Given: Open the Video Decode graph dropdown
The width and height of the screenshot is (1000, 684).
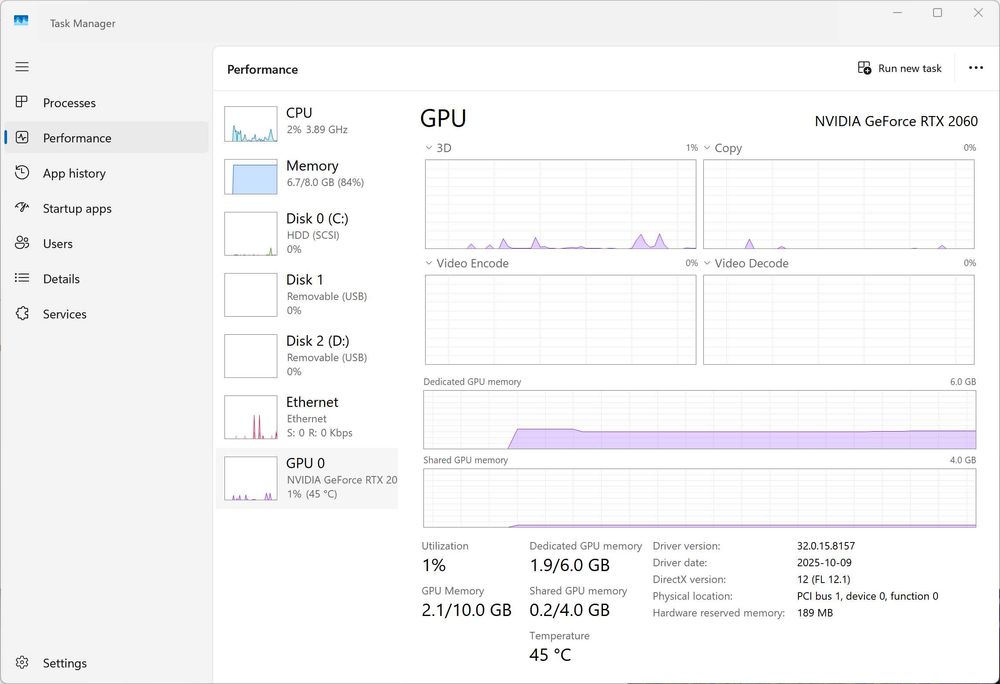Looking at the screenshot, I should (x=707, y=264).
